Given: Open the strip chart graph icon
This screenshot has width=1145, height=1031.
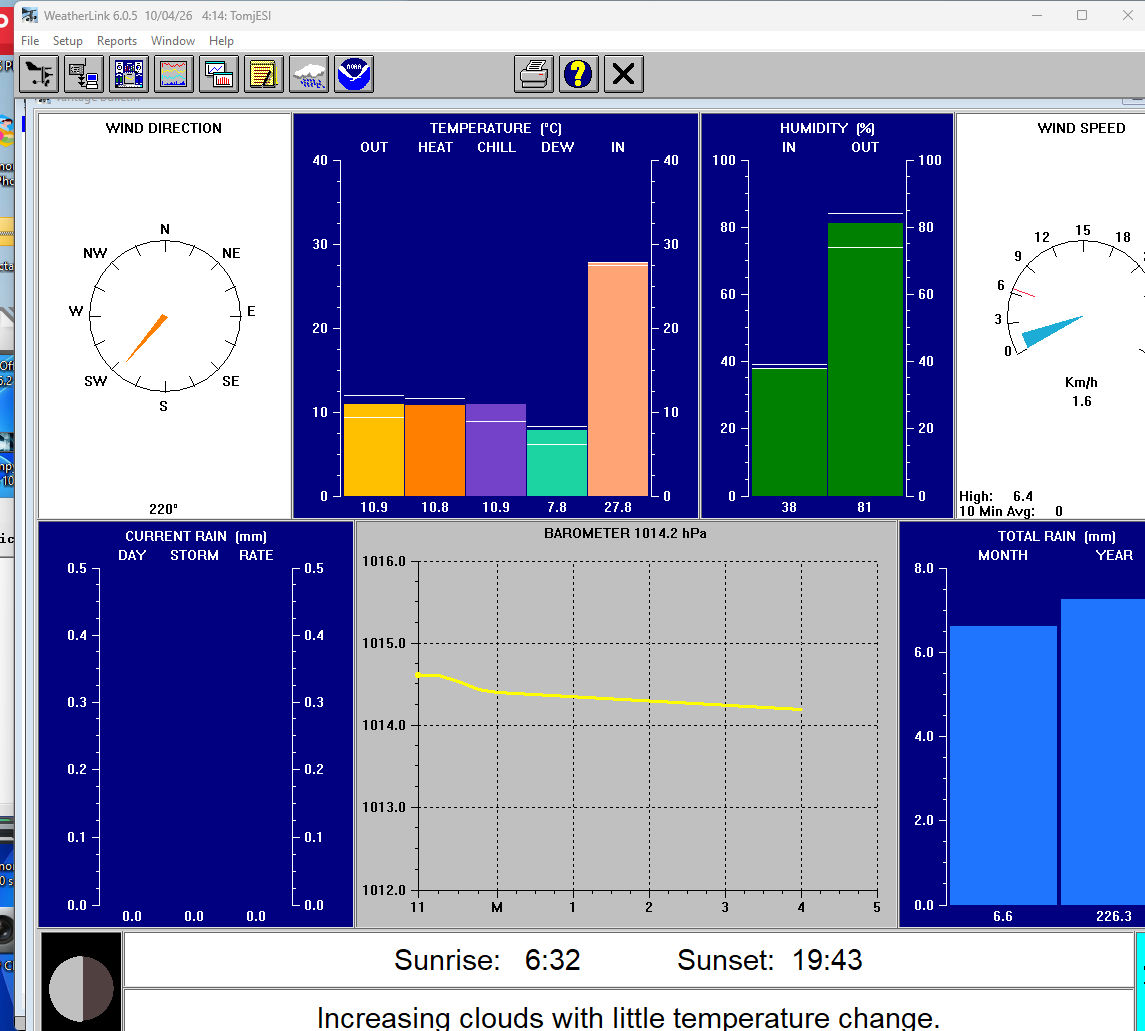Looking at the screenshot, I should (174, 74).
